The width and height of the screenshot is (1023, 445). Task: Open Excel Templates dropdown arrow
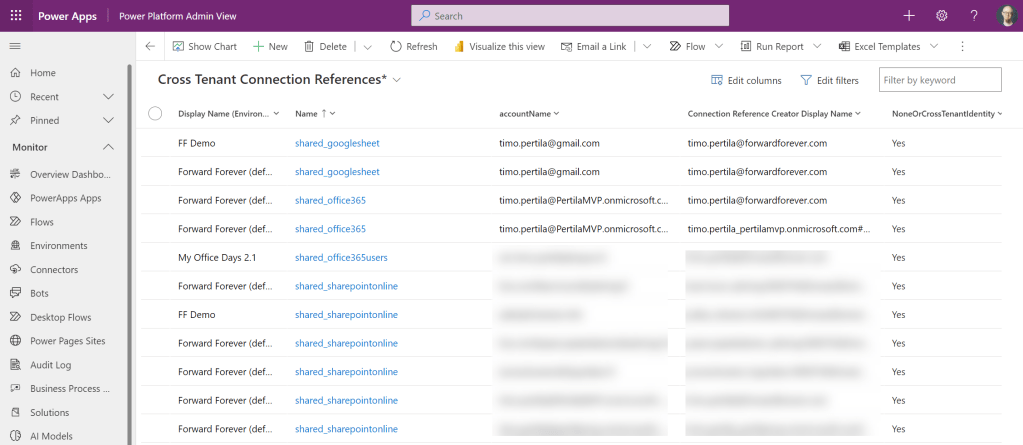coord(934,46)
